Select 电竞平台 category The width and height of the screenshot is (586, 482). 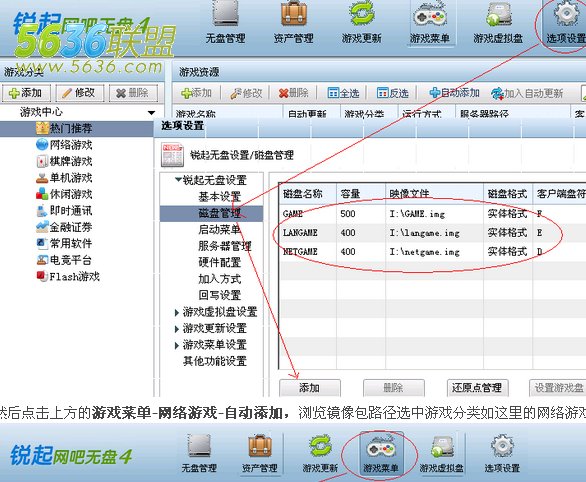[64, 260]
